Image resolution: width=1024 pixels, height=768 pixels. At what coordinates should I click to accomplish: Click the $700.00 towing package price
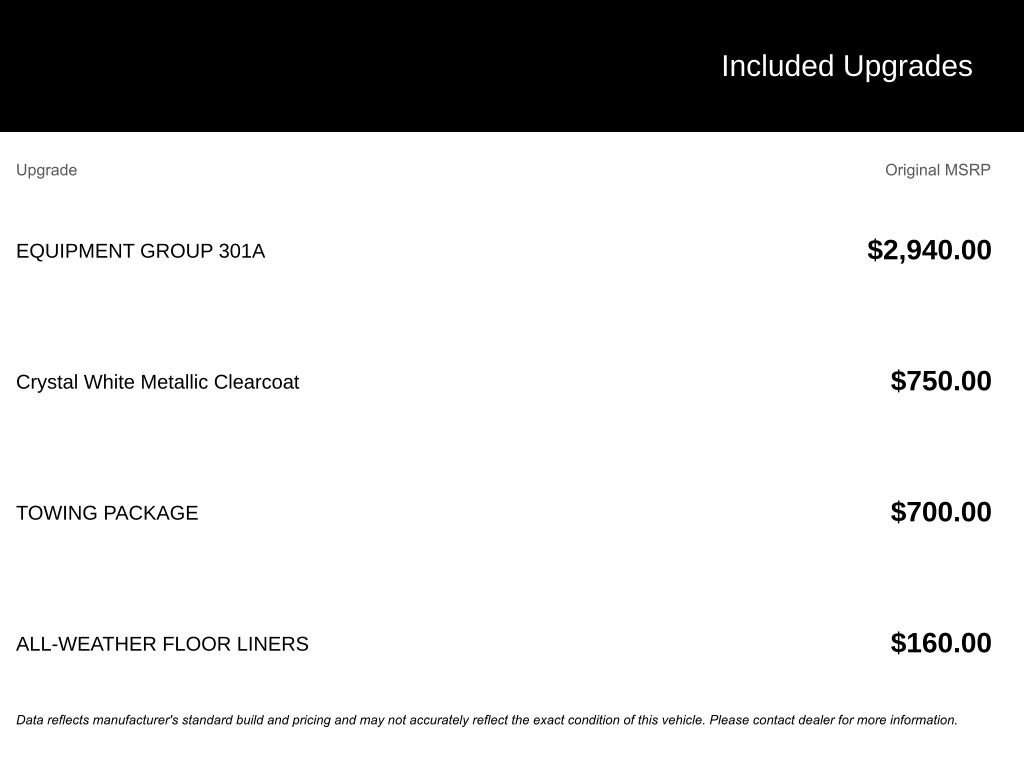tap(941, 512)
